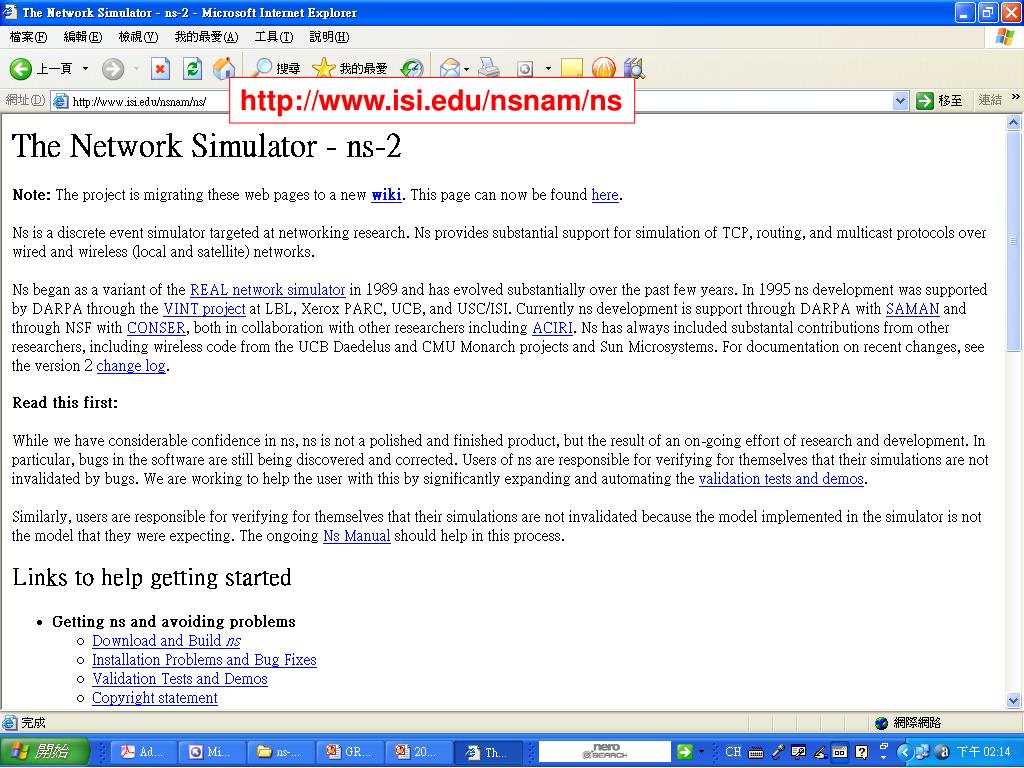Click the Nero search input field
Viewport: 1024px width, 768px height.
tap(604, 752)
